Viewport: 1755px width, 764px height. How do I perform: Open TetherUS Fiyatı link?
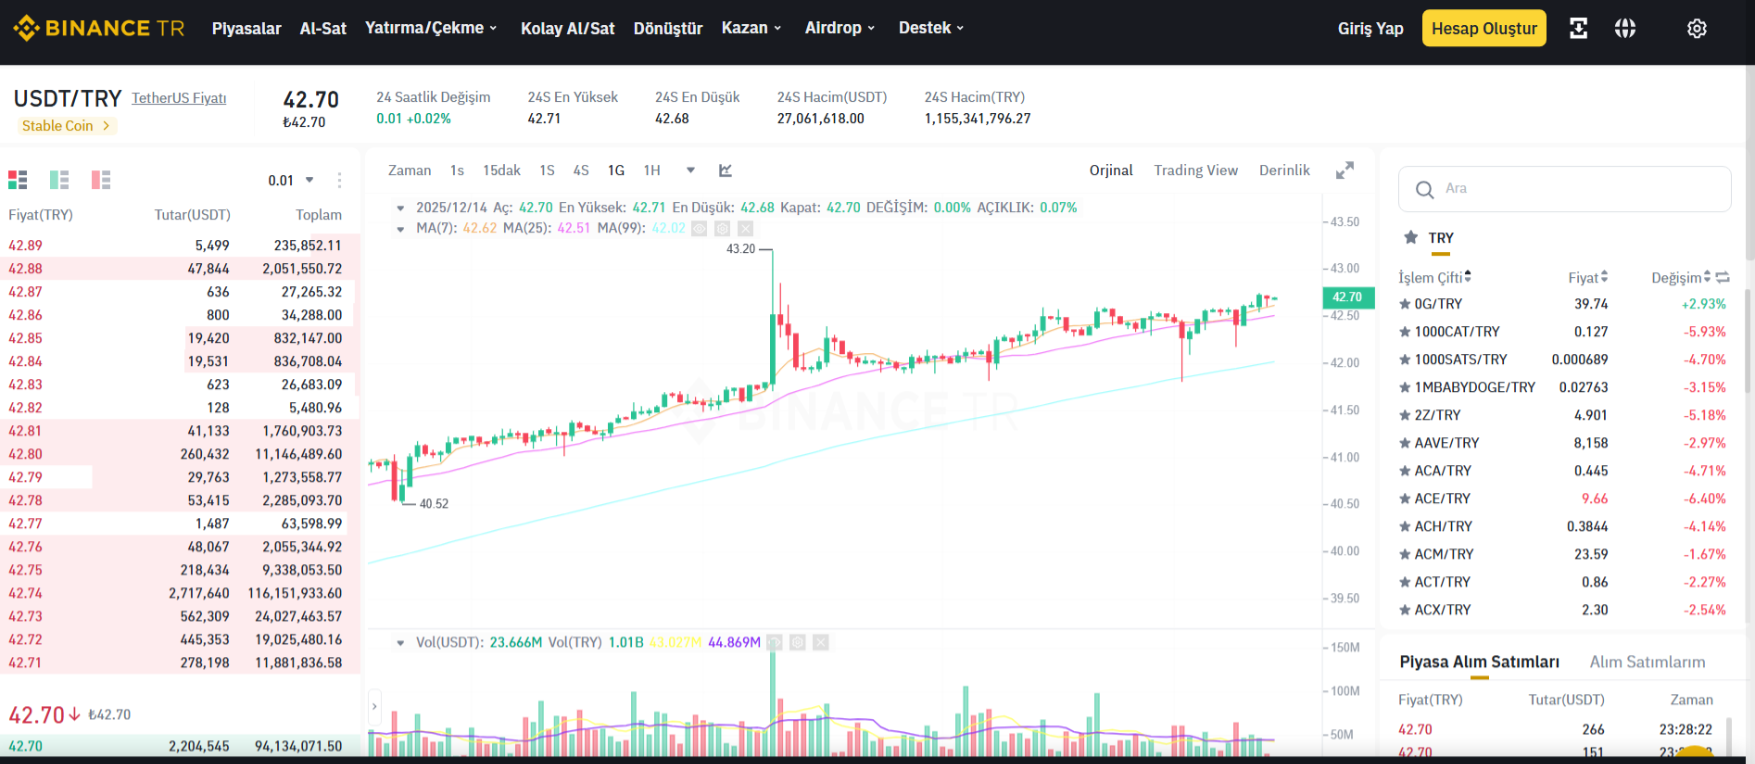(179, 98)
